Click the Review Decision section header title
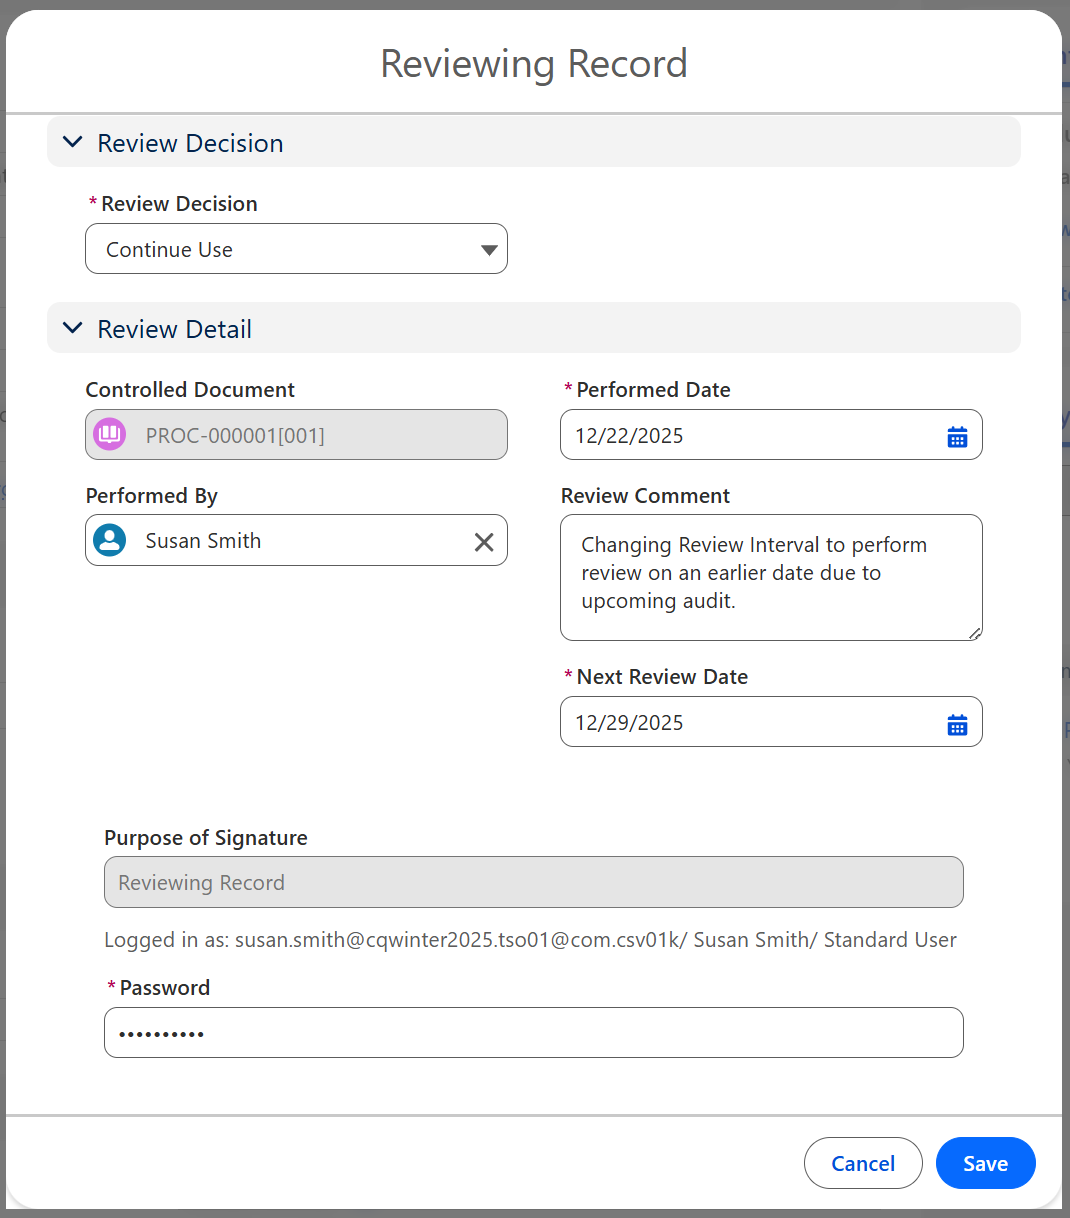This screenshot has height=1218, width=1070. (190, 143)
